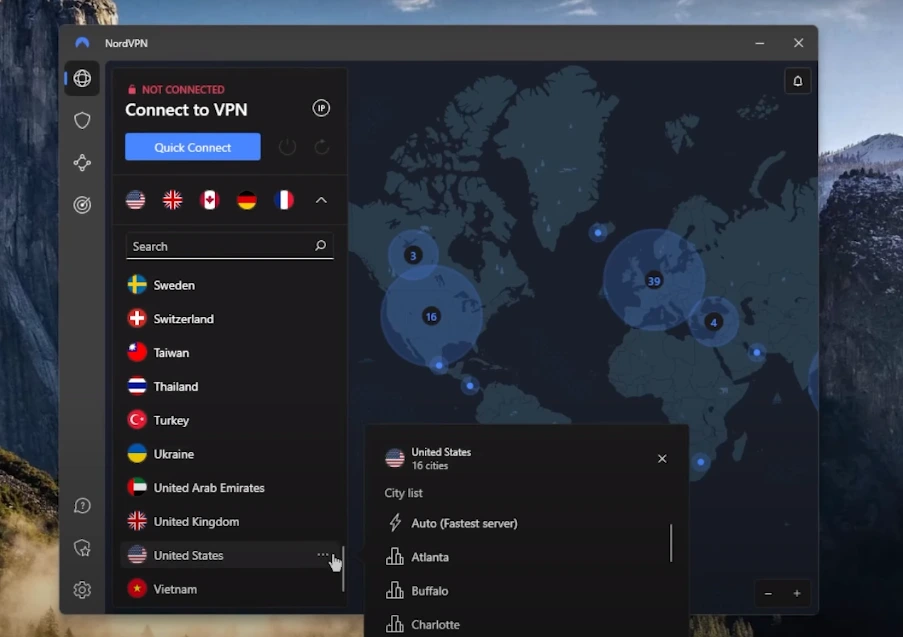
Task: Select Turkey in the country list
Action: click(229, 420)
